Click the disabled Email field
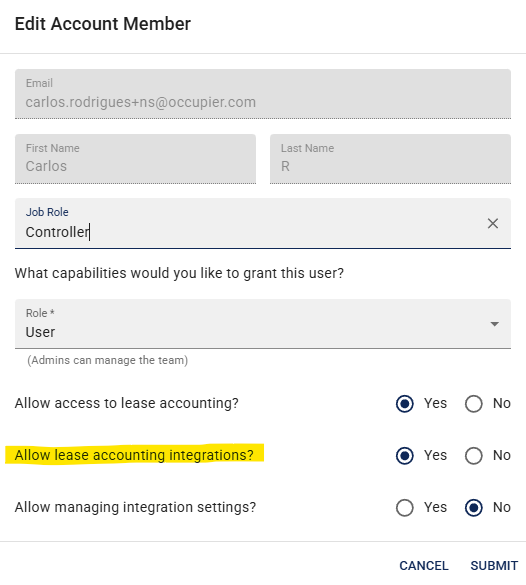 263,94
